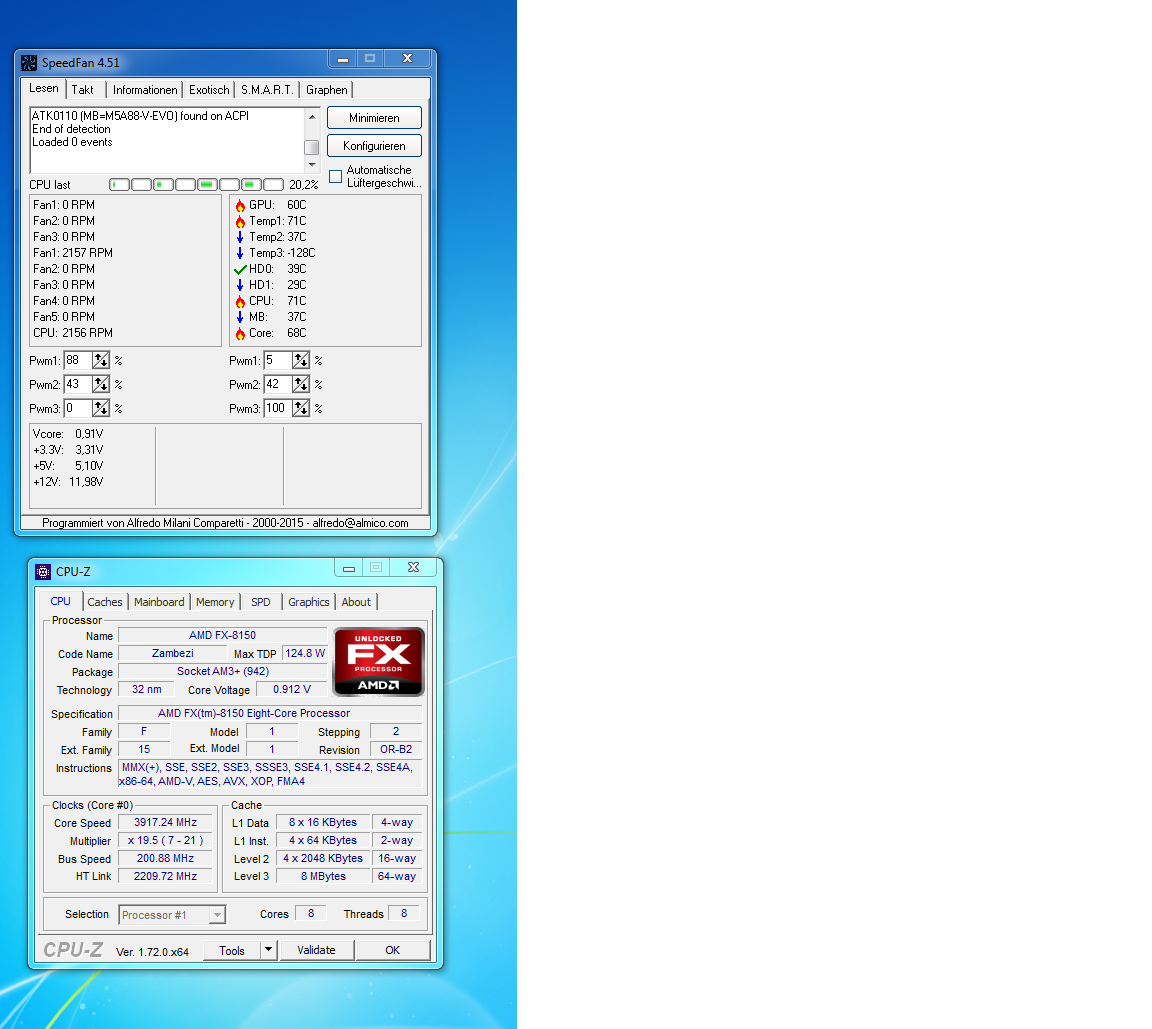Screen dimensions: 1152x1029
Task: Click the CPU last usage bars
Action: (196, 184)
